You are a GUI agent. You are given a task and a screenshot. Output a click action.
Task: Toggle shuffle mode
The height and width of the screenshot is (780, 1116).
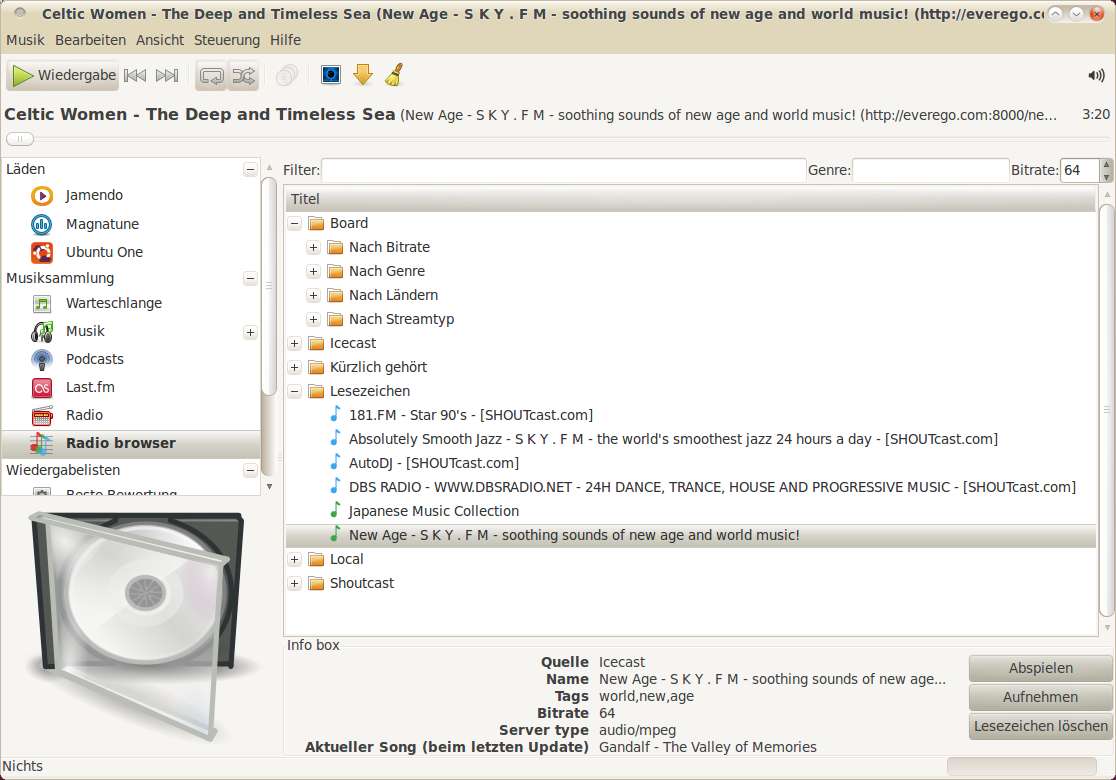tap(243, 75)
